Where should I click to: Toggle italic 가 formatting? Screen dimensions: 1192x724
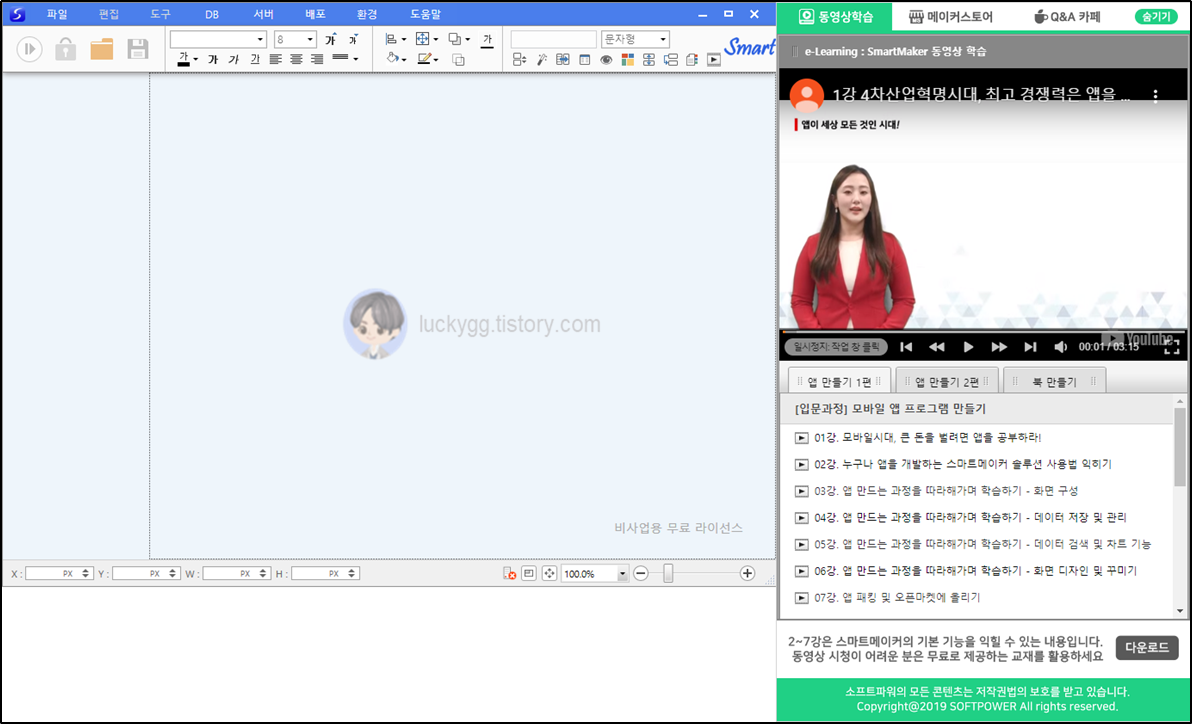(x=233, y=59)
